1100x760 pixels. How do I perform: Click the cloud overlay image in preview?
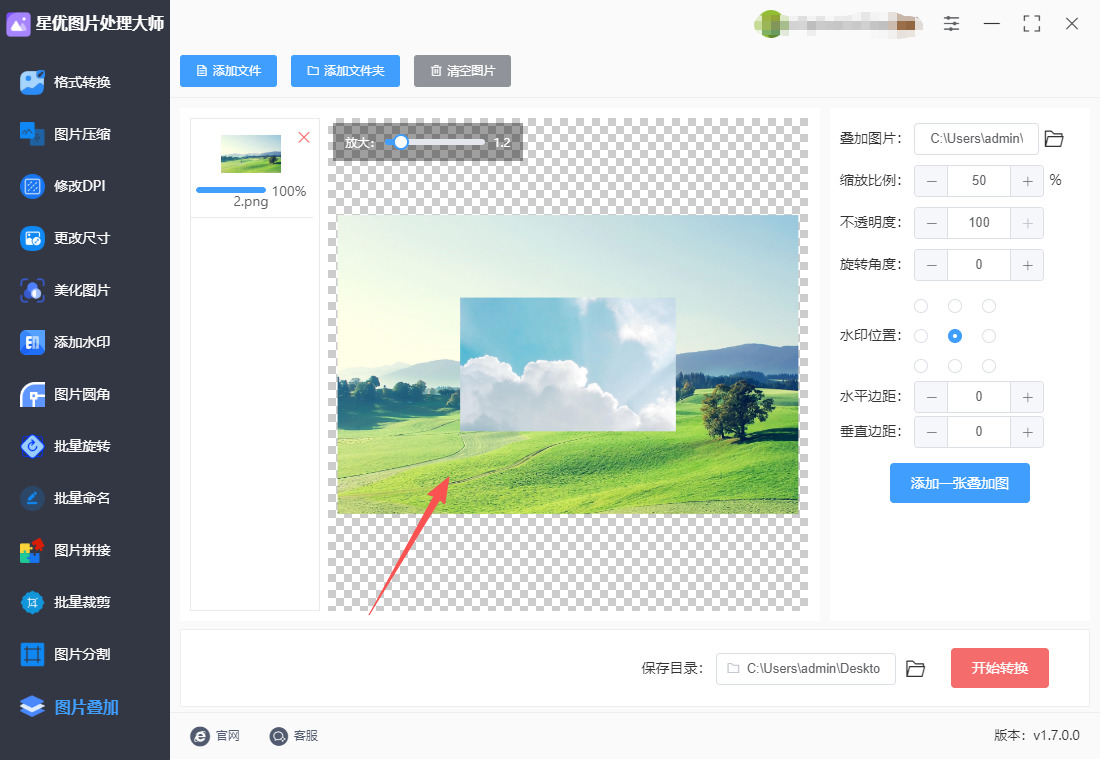click(x=568, y=364)
